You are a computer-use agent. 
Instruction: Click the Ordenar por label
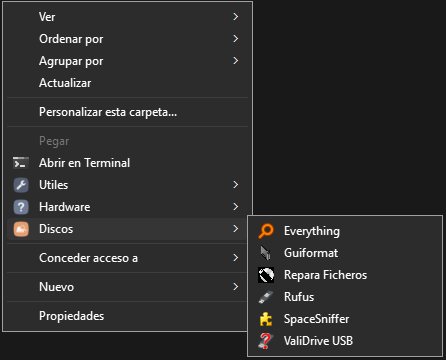(x=71, y=39)
